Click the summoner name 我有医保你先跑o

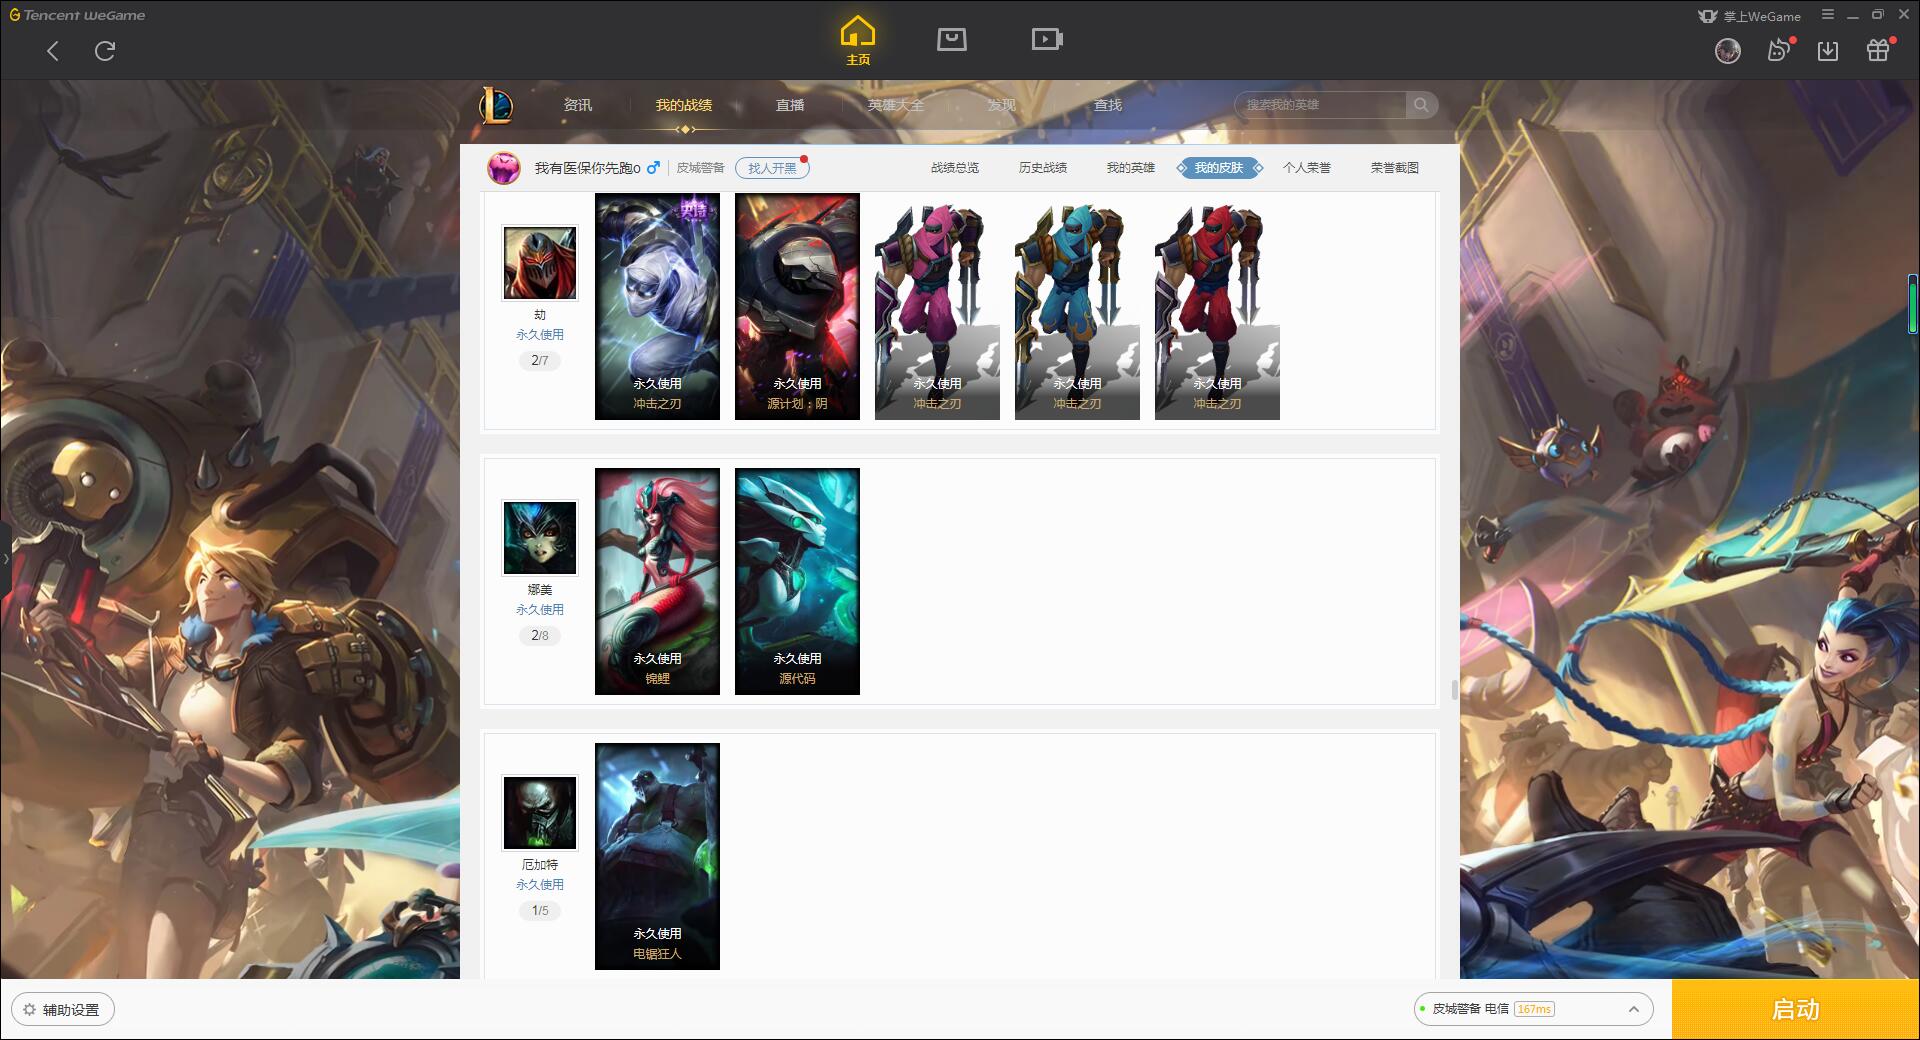pyautogui.click(x=587, y=168)
